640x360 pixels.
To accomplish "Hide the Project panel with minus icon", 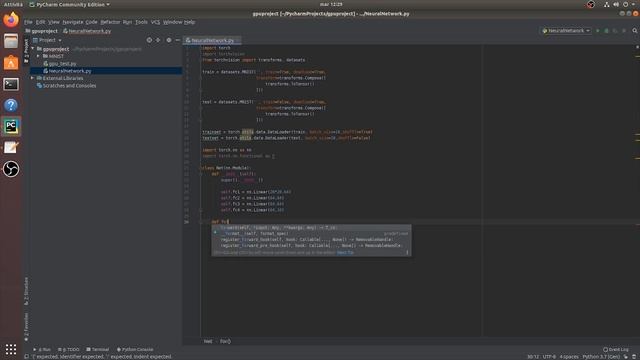I will click(178, 40).
